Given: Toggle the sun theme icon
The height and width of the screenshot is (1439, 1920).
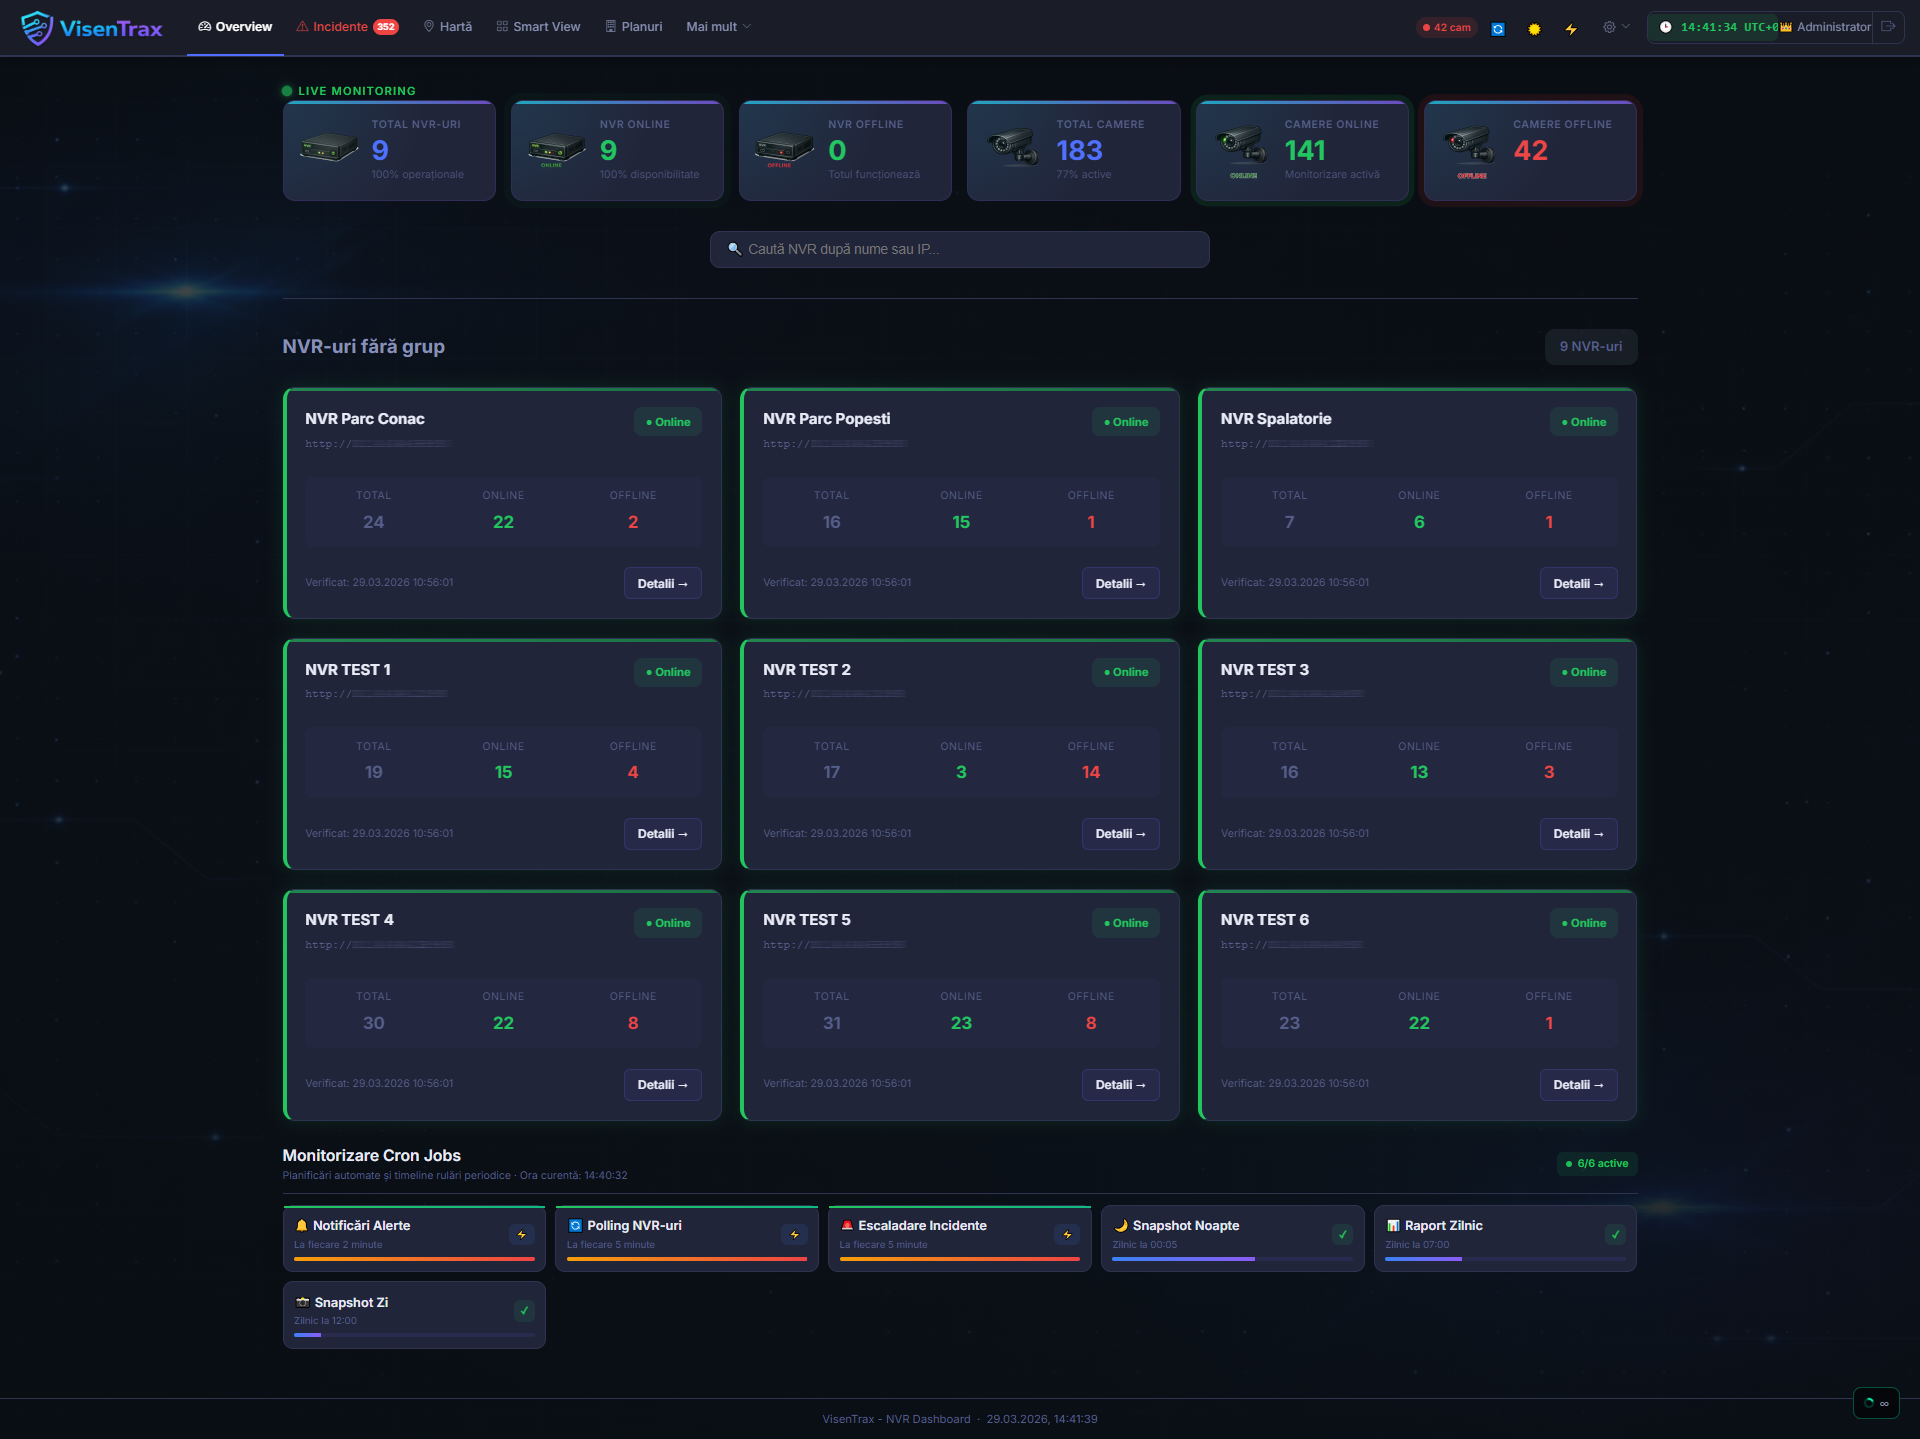Looking at the screenshot, I should click(1534, 29).
